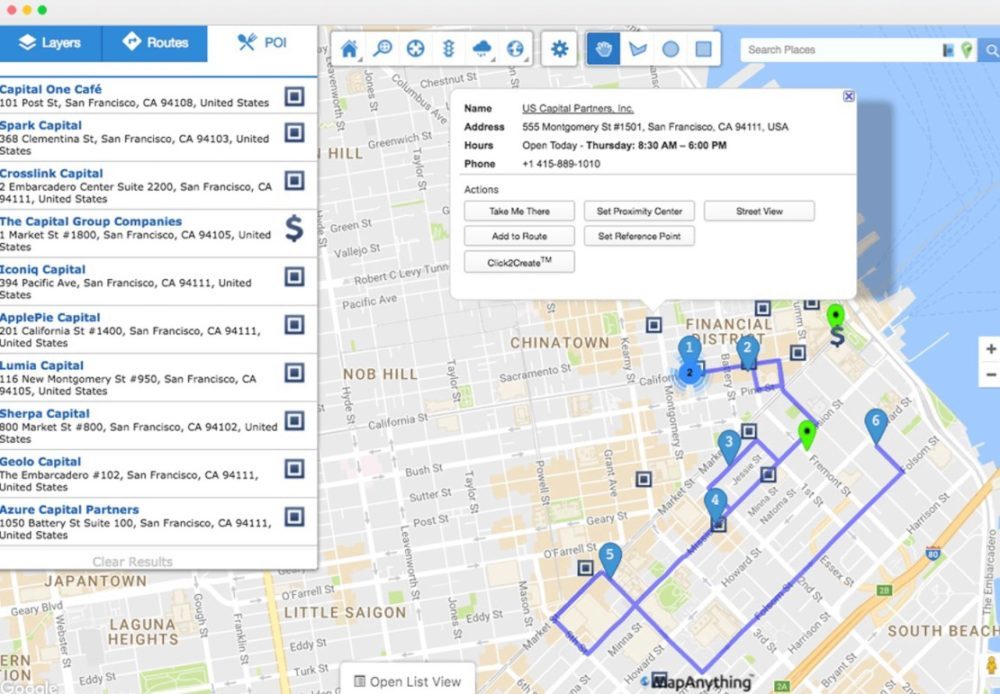Click the home icon in map toolbar
This screenshot has height=694, width=1000.
point(350,49)
